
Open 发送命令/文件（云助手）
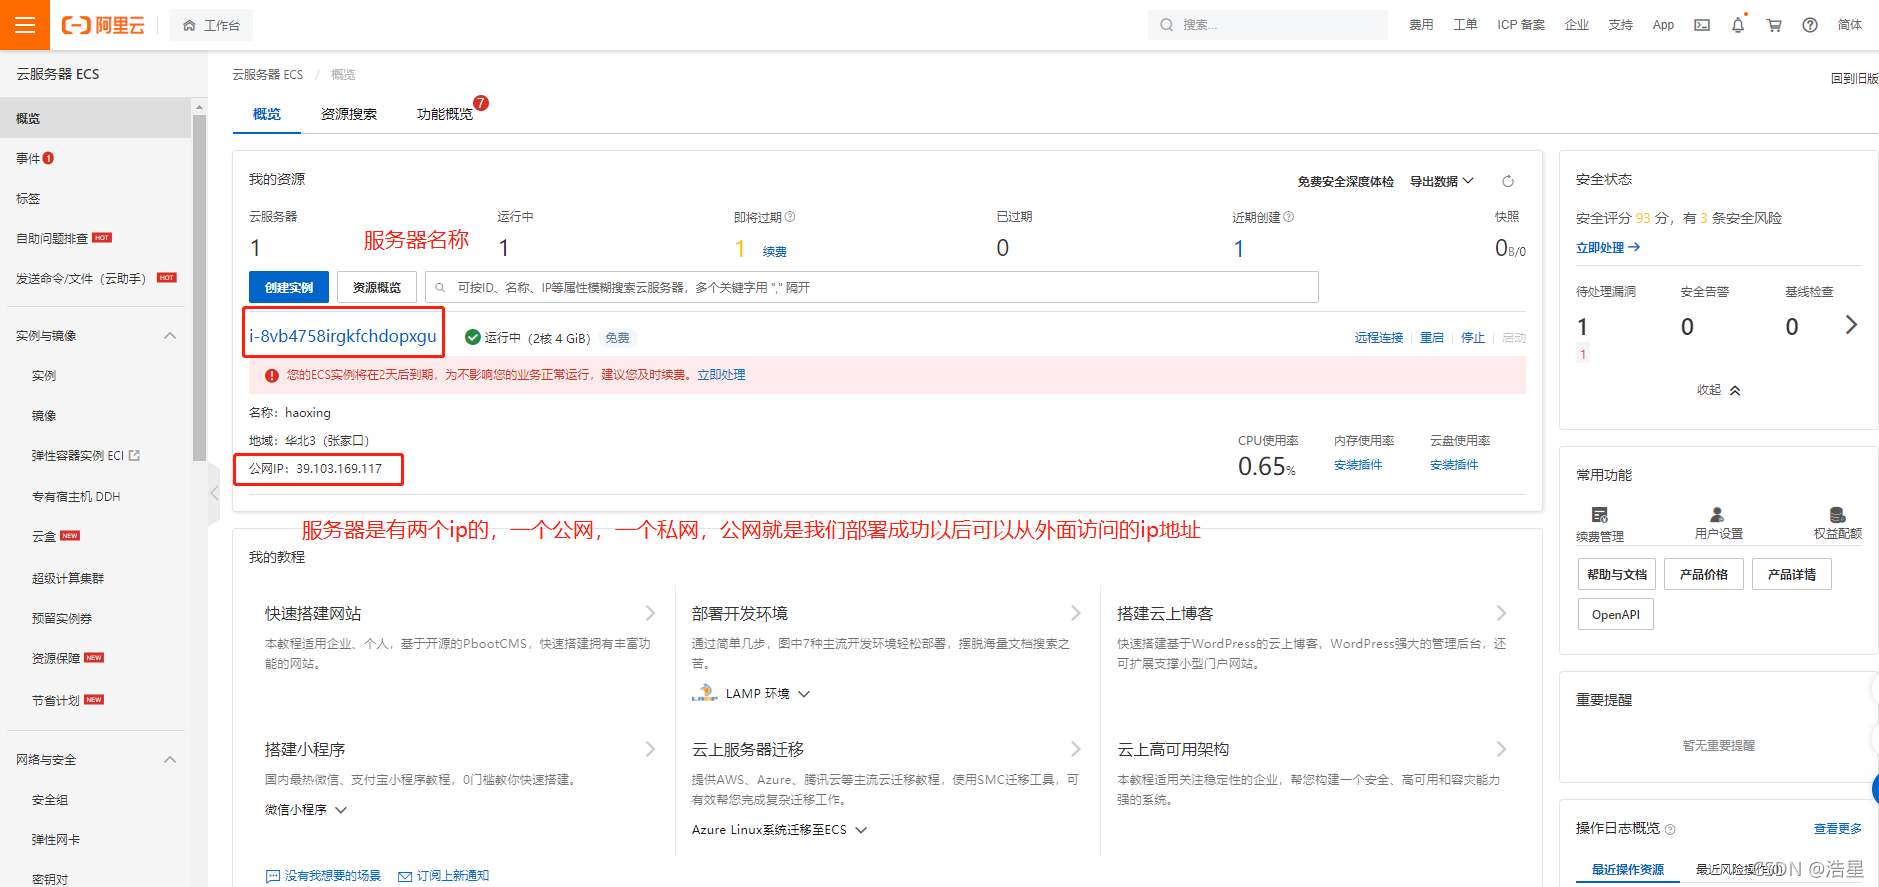(x=81, y=278)
